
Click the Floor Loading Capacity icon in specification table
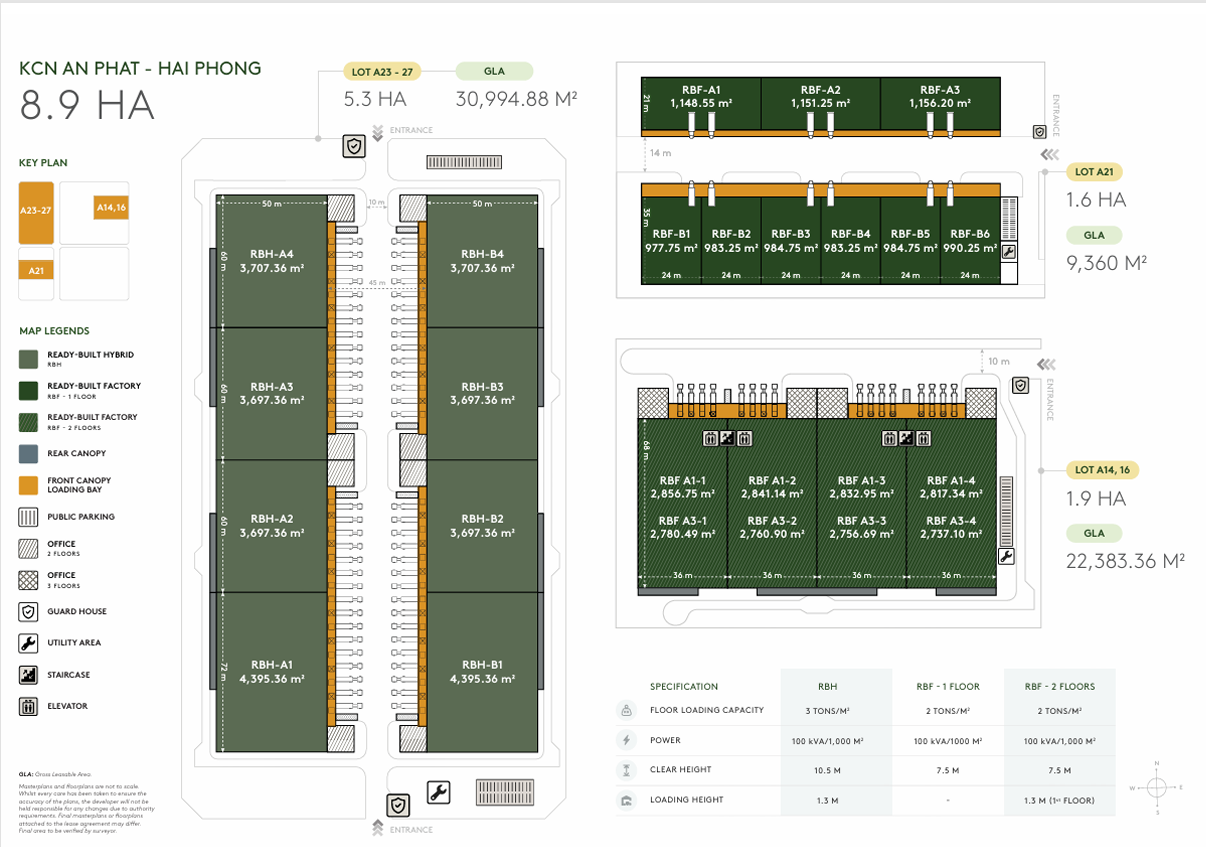(626, 710)
